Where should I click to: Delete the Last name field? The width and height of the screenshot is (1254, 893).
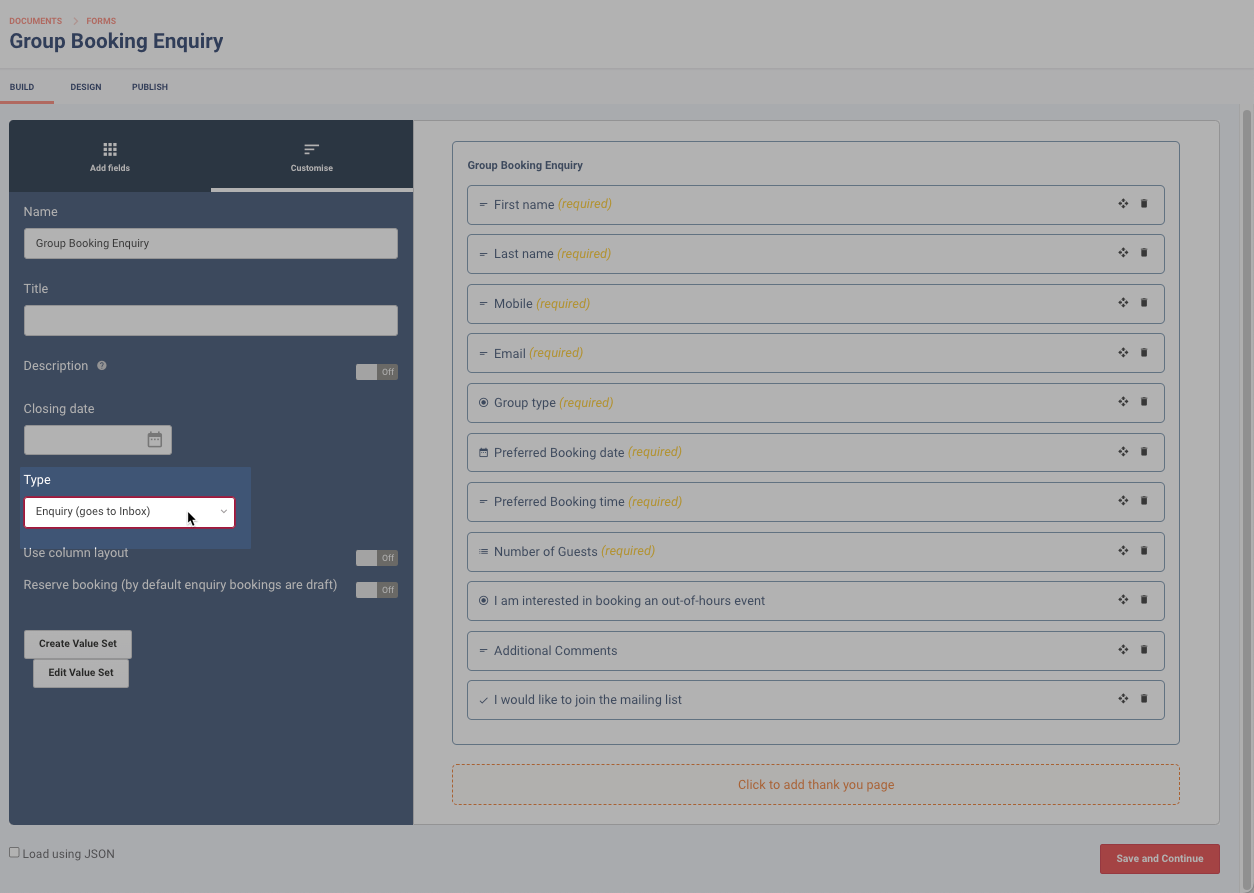[x=1144, y=253]
